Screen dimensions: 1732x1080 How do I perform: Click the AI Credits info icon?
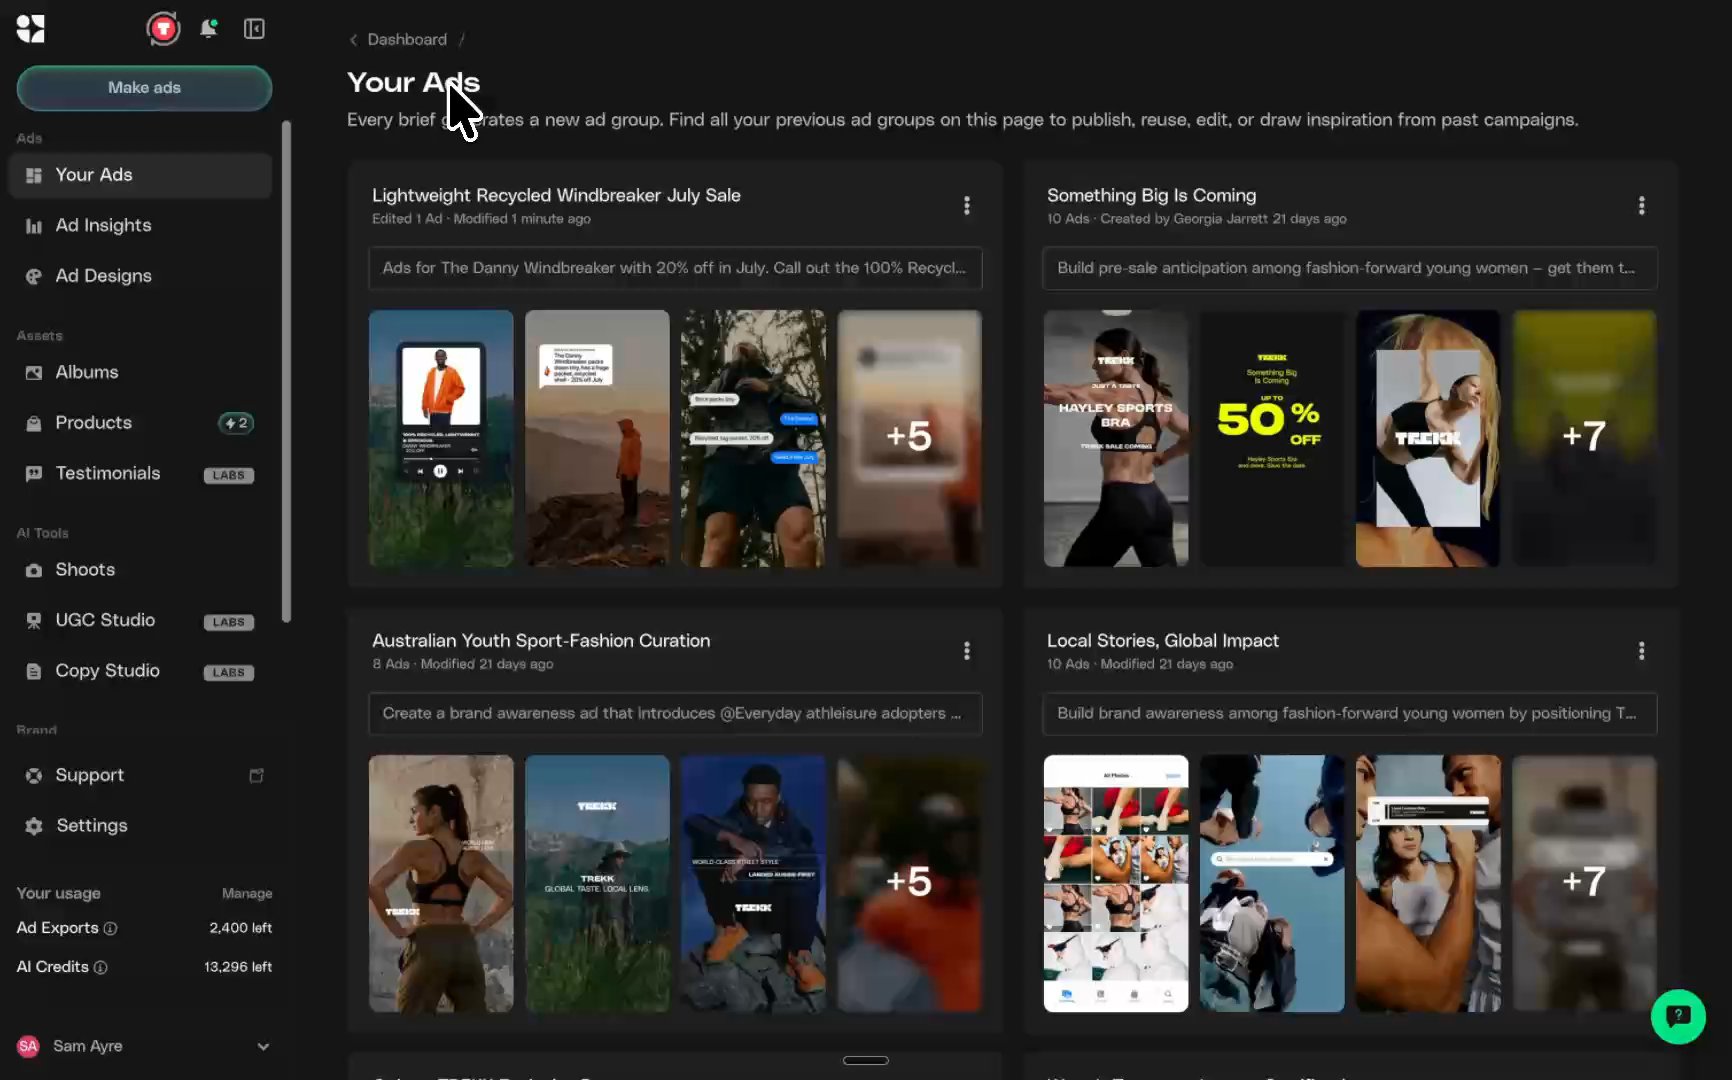click(101, 968)
